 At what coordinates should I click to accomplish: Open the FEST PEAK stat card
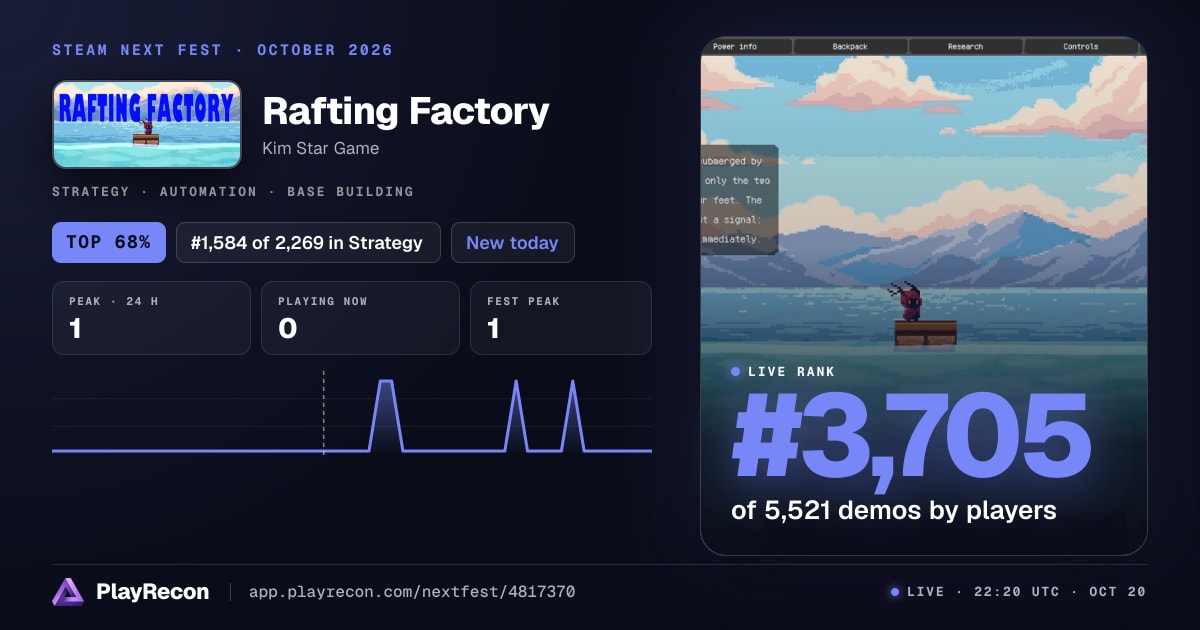click(x=561, y=318)
